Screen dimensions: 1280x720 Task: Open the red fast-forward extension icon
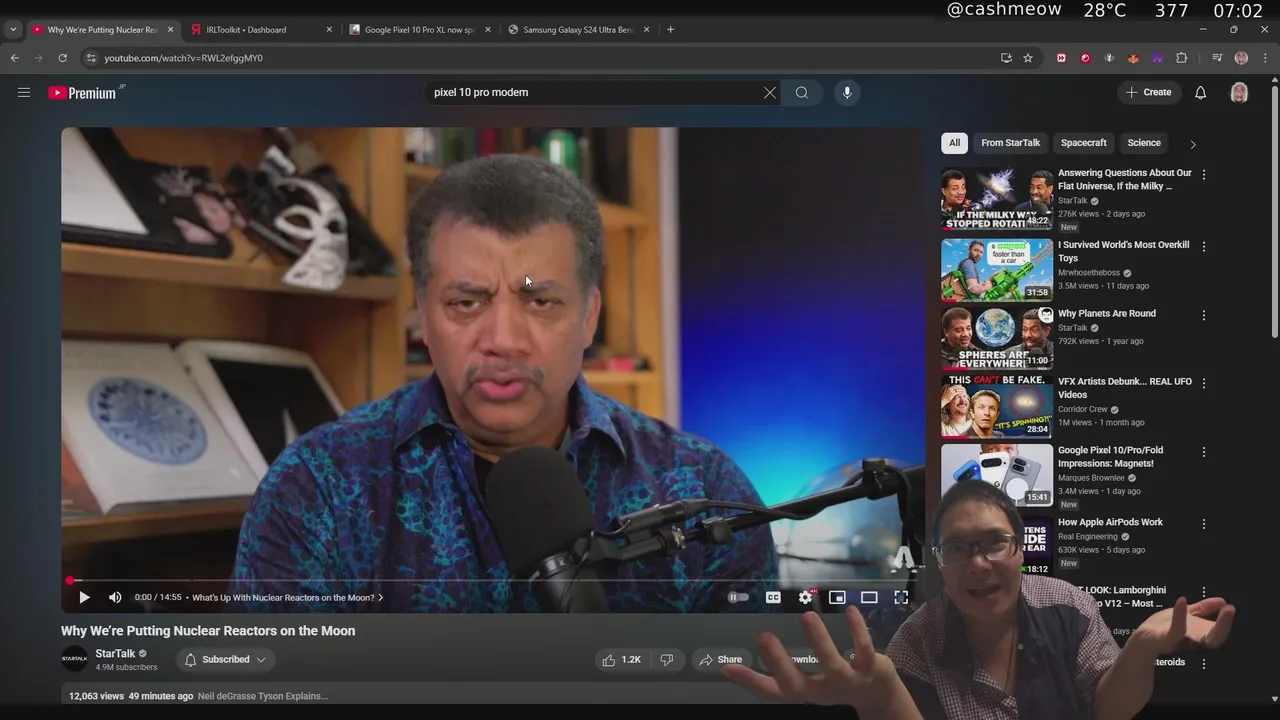click(1061, 58)
